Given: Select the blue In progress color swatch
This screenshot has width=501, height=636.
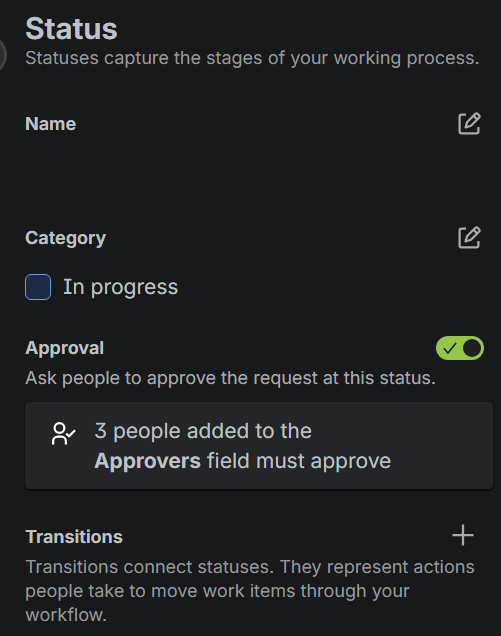Looking at the screenshot, I should (38, 287).
